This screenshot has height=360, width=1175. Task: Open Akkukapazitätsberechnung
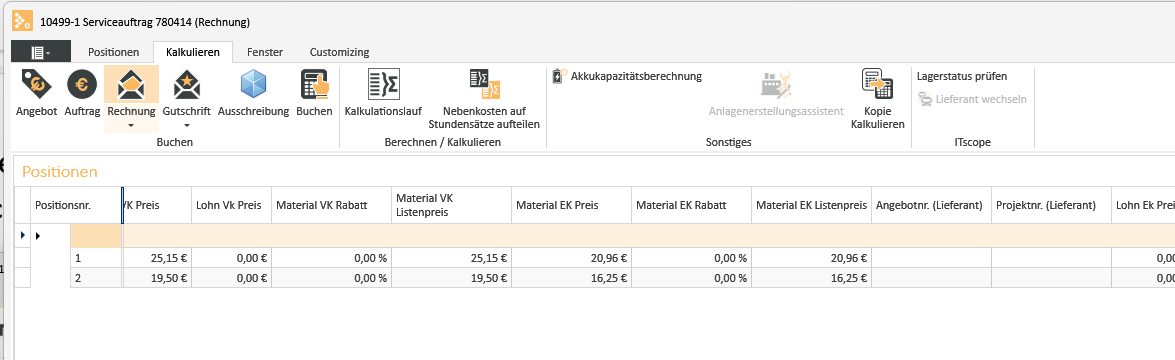(x=626, y=76)
